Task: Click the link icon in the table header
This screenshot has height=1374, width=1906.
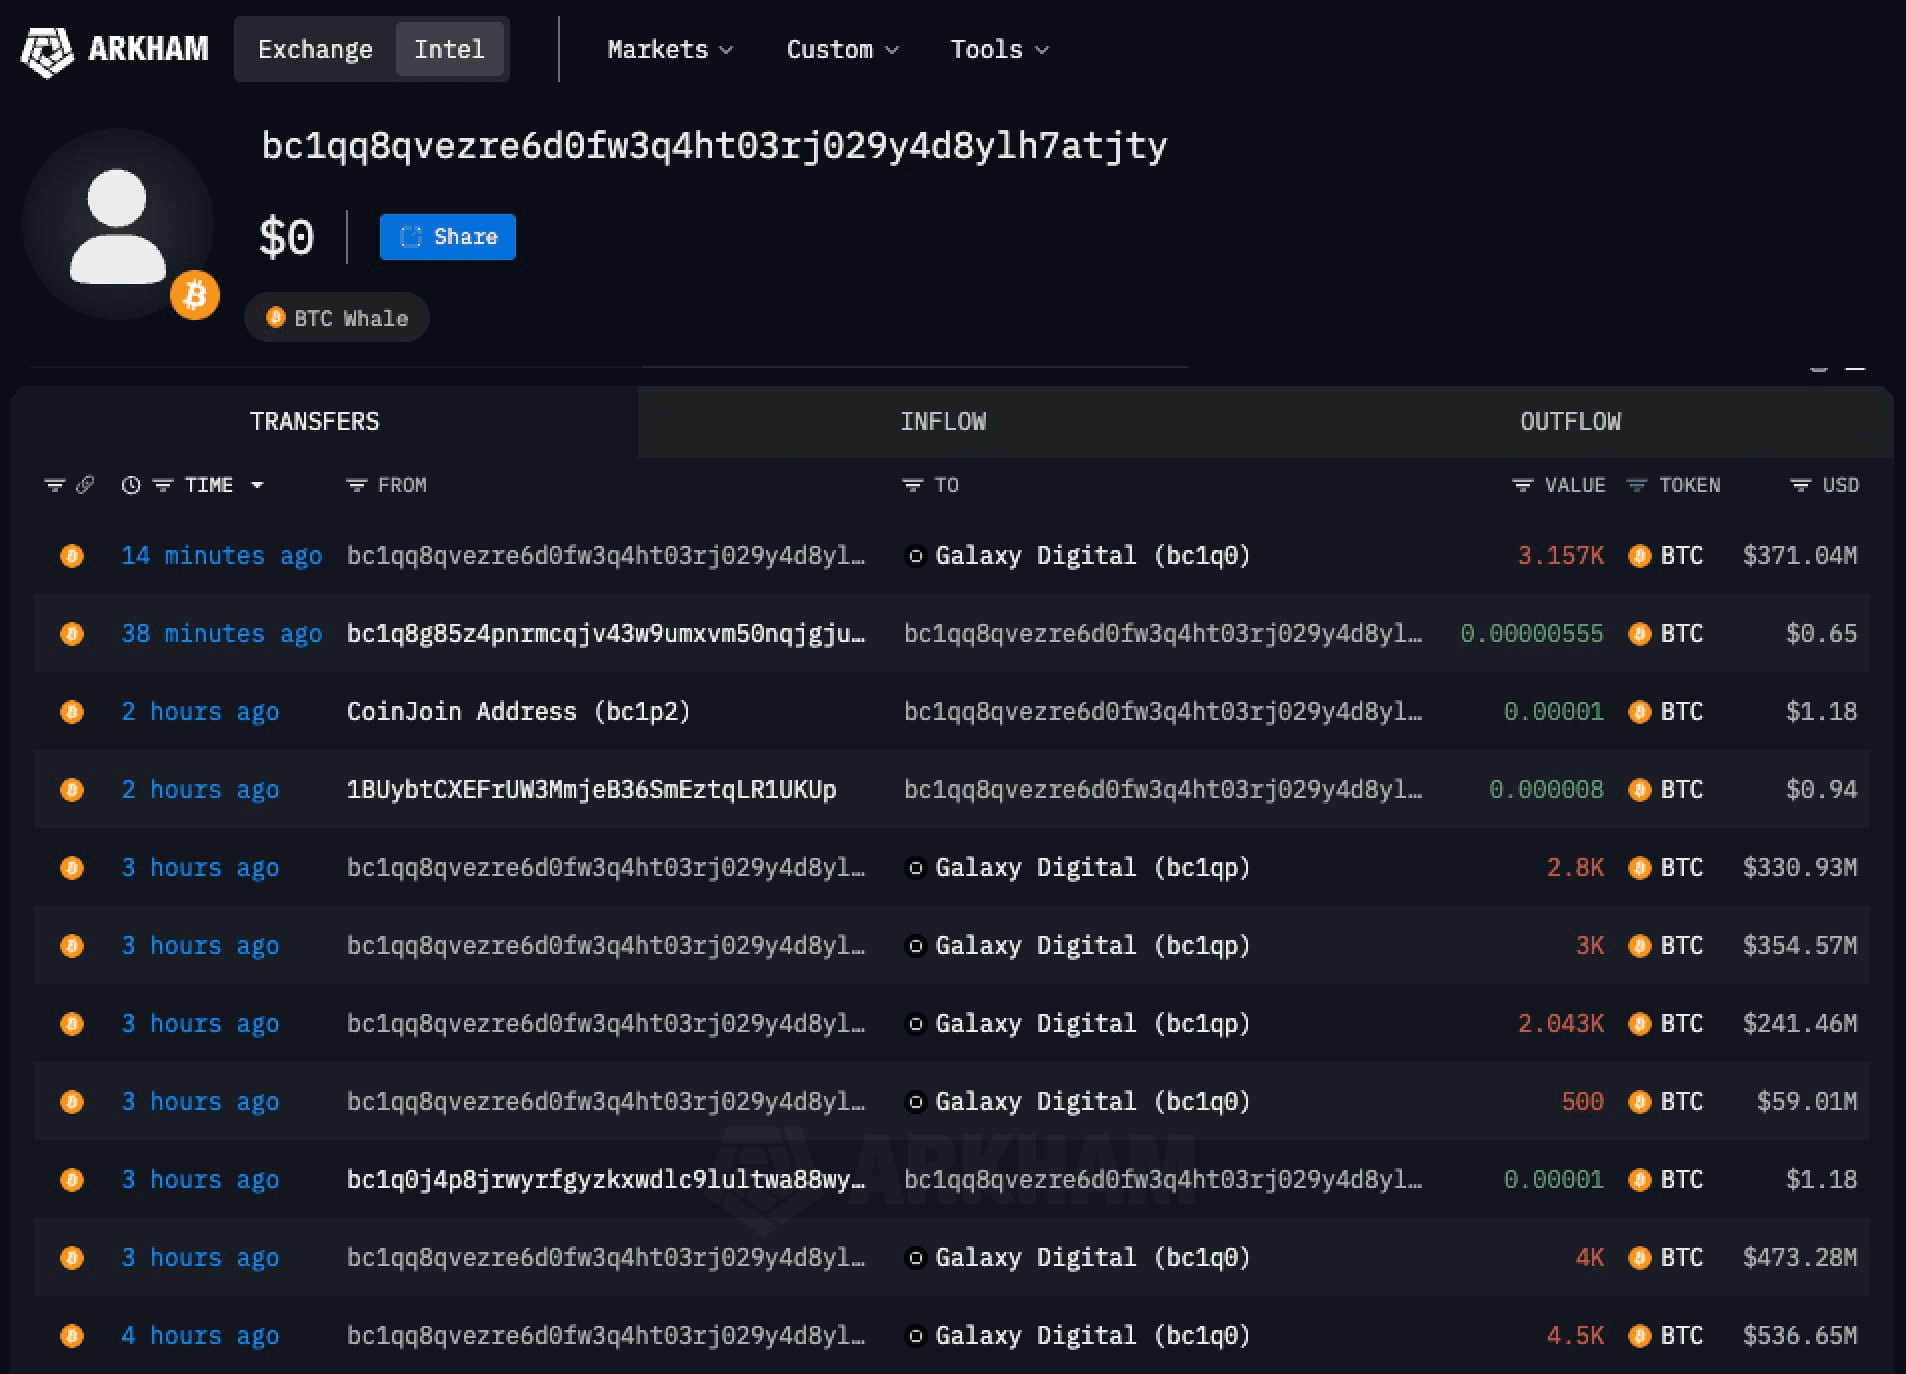Action: point(85,485)
